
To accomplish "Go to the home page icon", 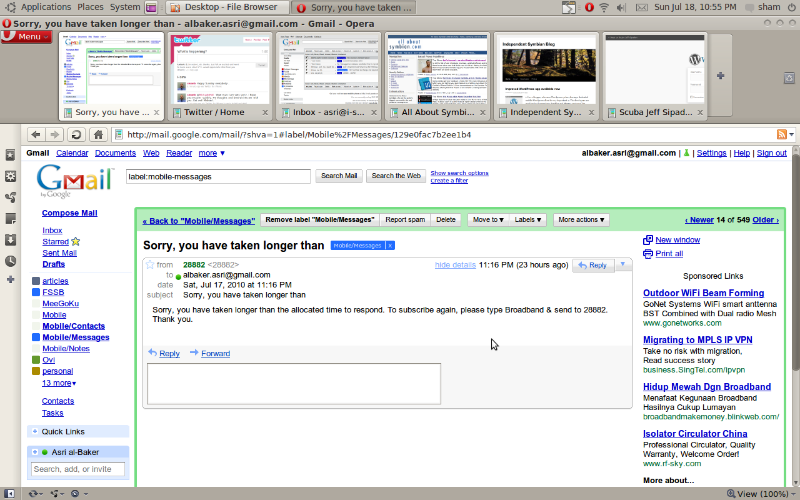I will (x=98, y=135).
